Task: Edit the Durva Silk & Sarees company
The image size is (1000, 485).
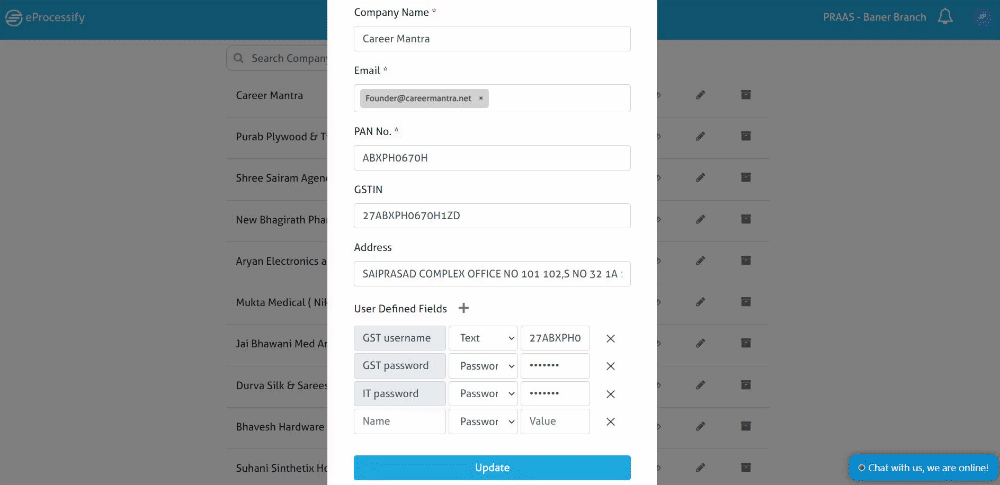Action: 700,385
